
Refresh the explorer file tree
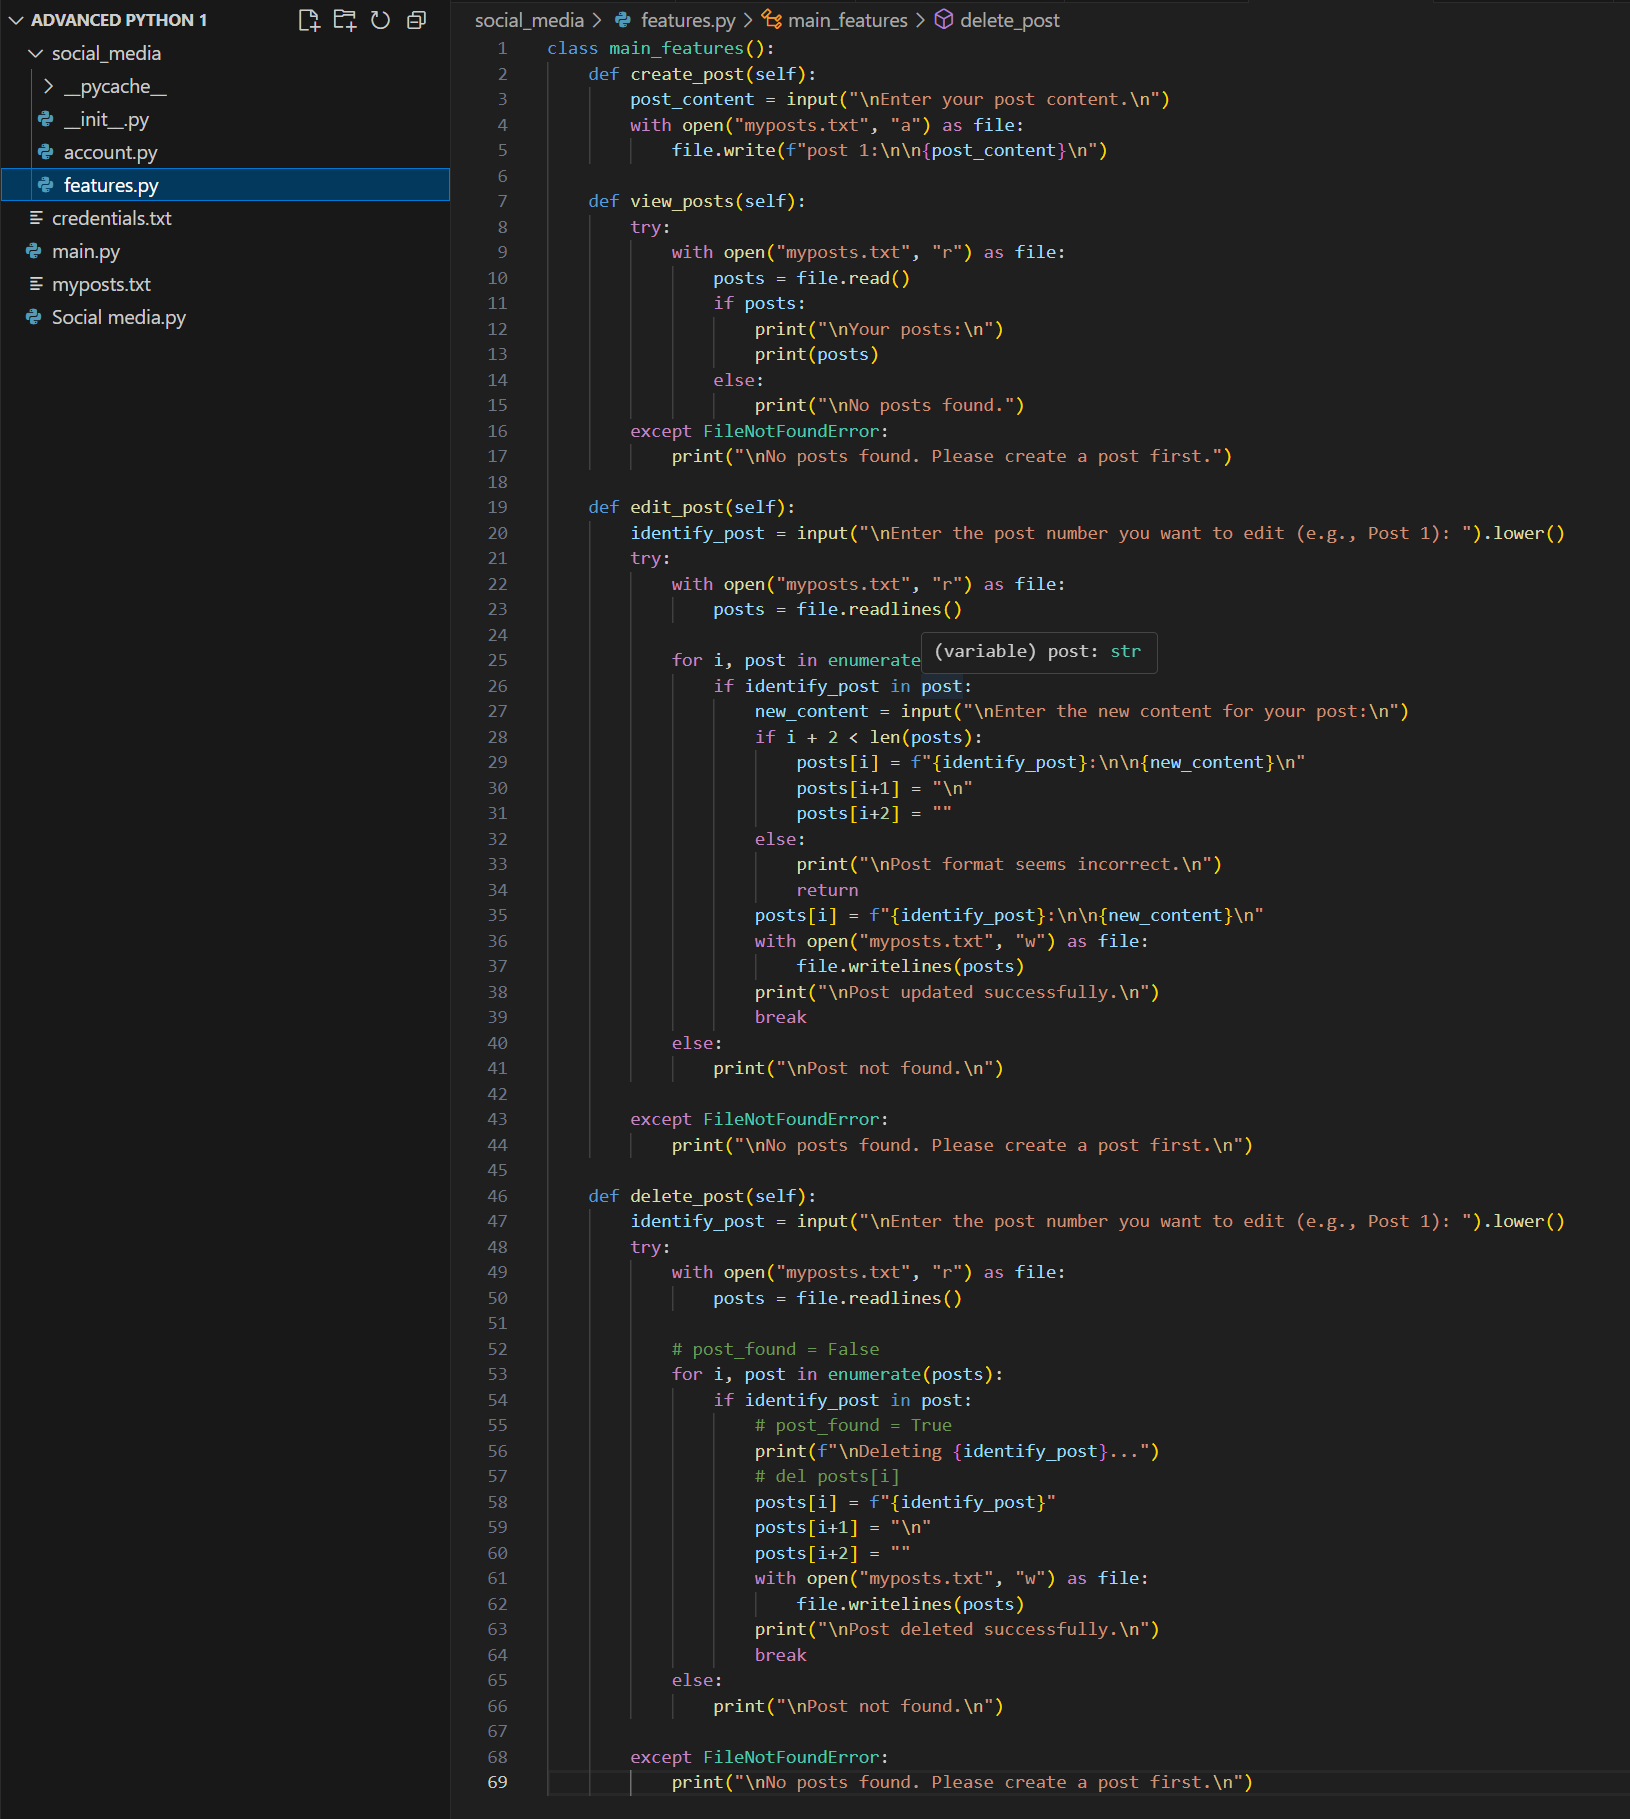[x=381, y=20]
